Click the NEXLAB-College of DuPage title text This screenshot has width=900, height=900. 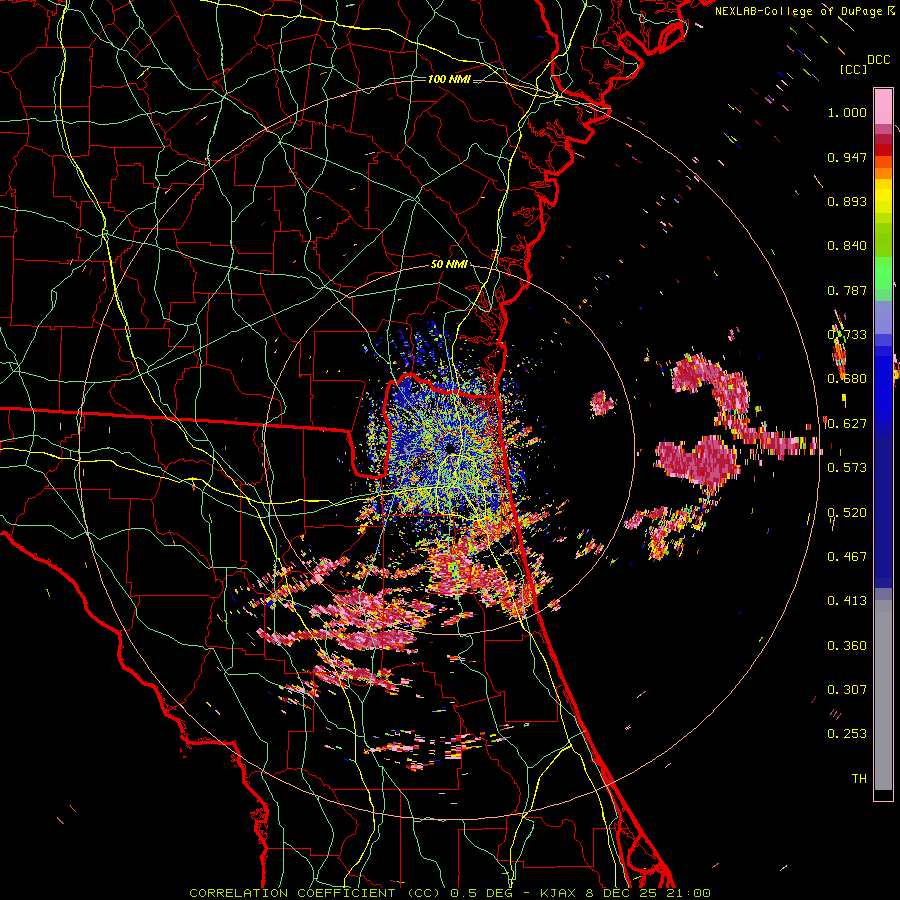(804, 11)
